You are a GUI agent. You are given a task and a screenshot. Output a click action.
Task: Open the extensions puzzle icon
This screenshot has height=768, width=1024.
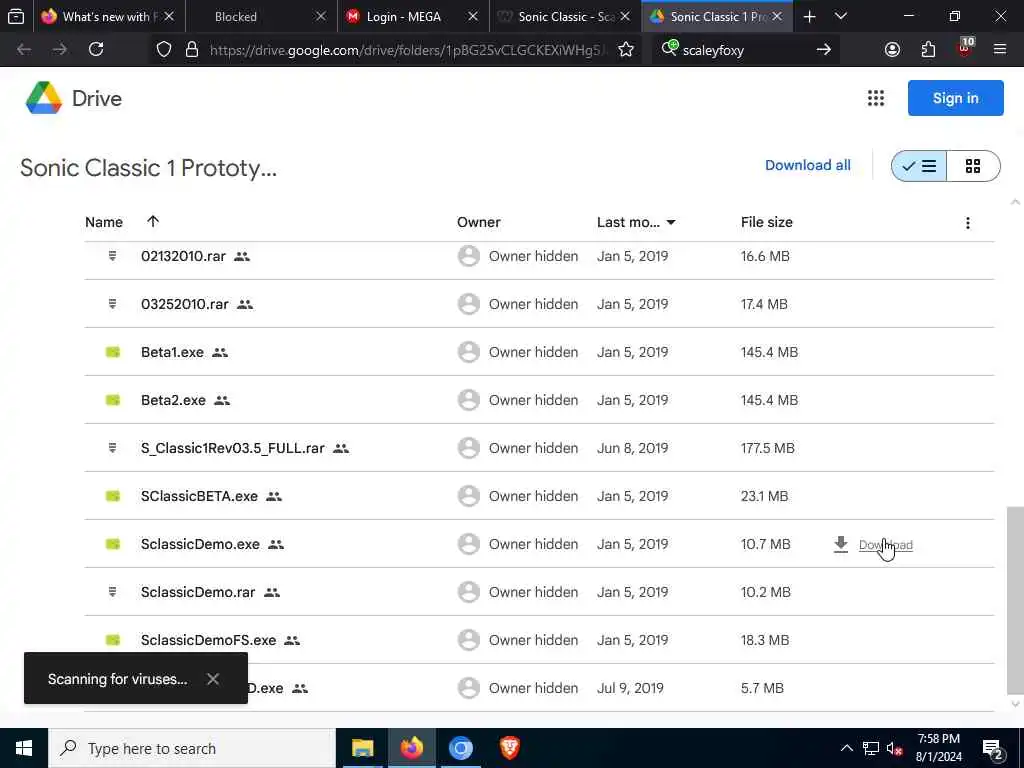(x=928, y=50)
